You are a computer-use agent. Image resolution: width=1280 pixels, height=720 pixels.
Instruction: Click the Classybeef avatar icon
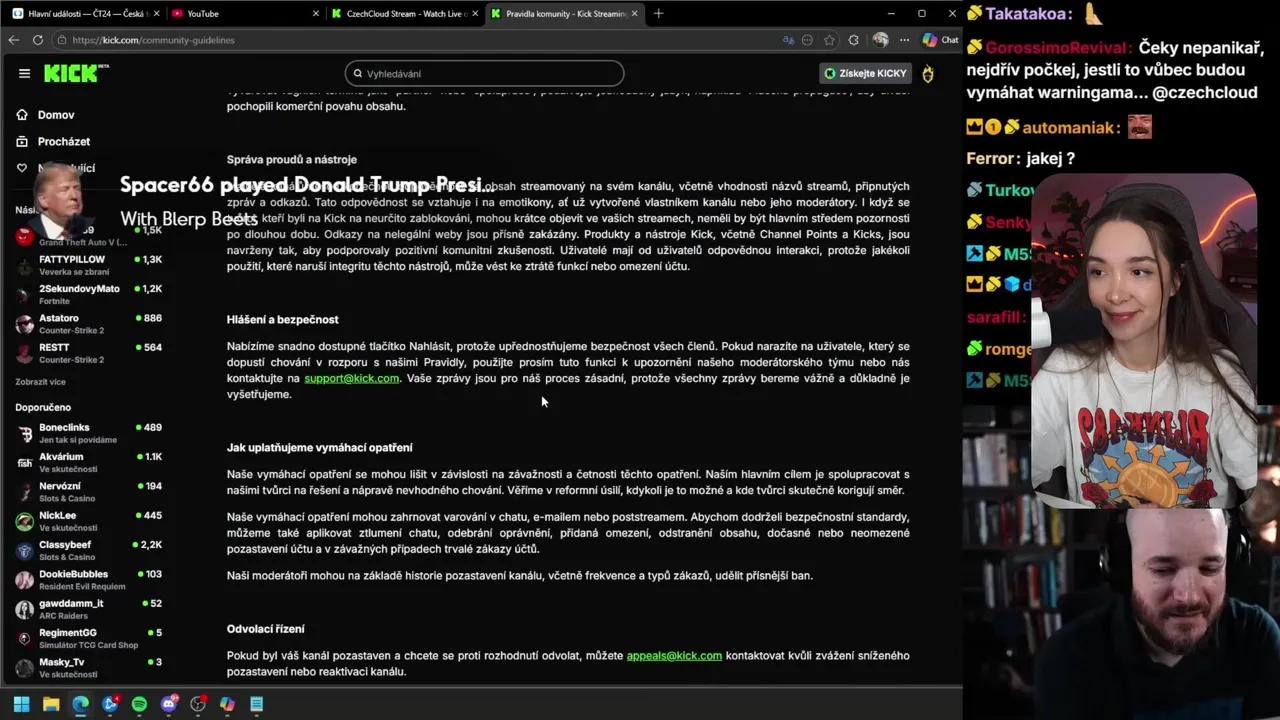click(x=25, y=551)
